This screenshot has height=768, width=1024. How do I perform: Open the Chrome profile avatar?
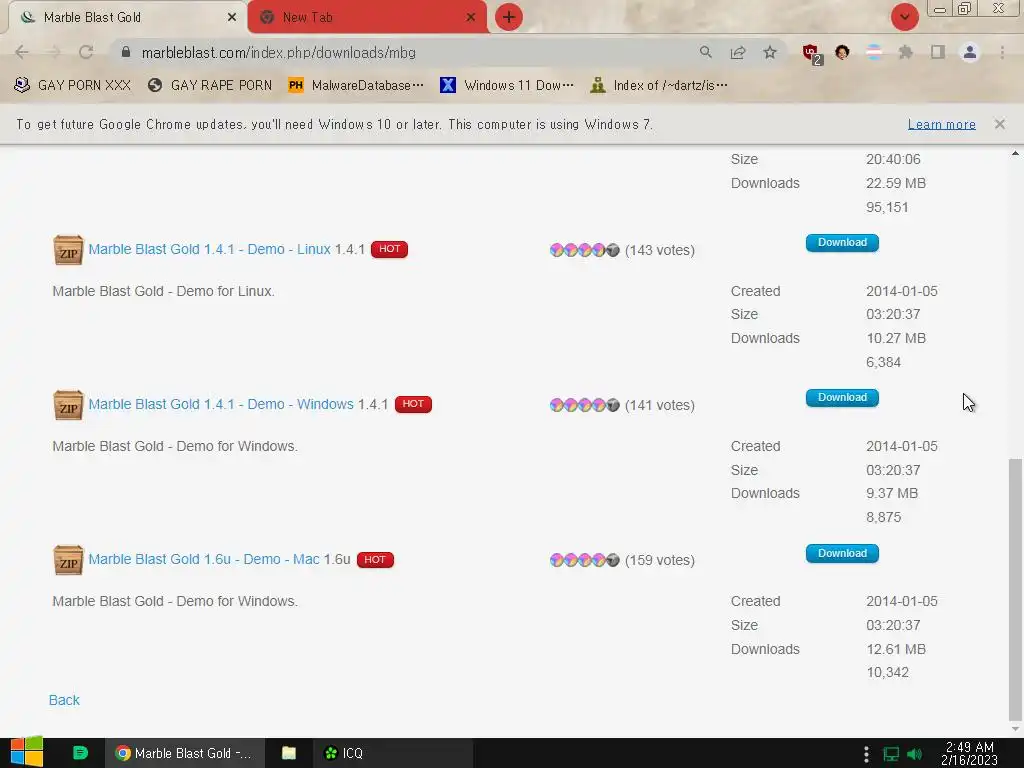point(970,52)
